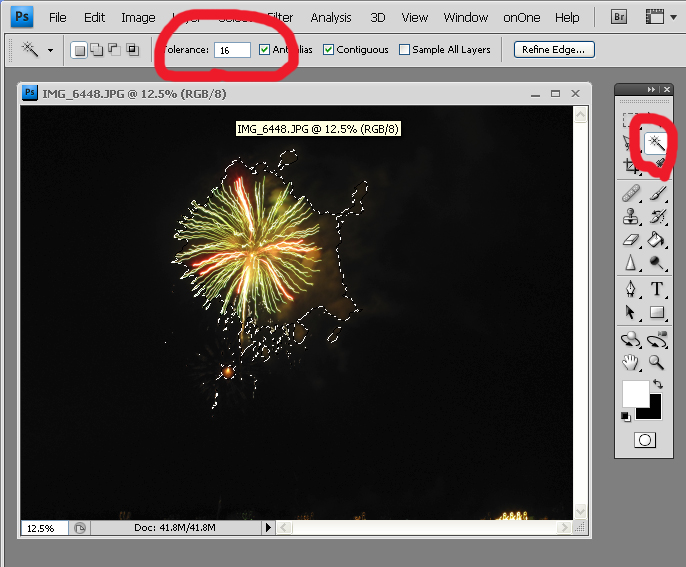Select the Pen tool
This screenshot has width=686, height=567.
[x=631, y=289]
